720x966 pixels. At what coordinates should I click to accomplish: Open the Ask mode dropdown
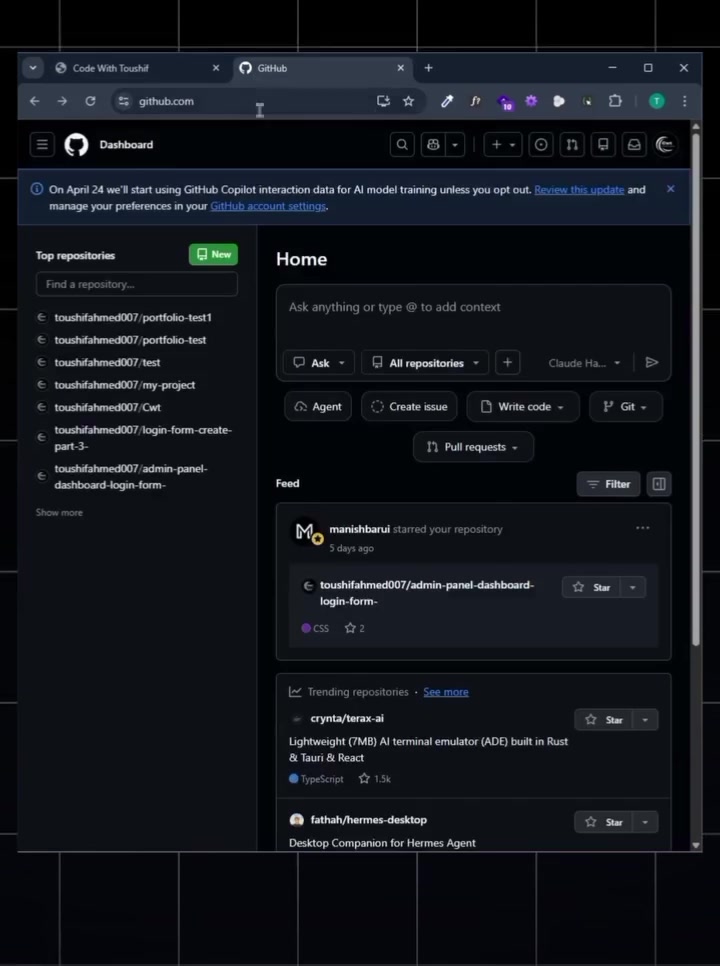click(318, 363)
